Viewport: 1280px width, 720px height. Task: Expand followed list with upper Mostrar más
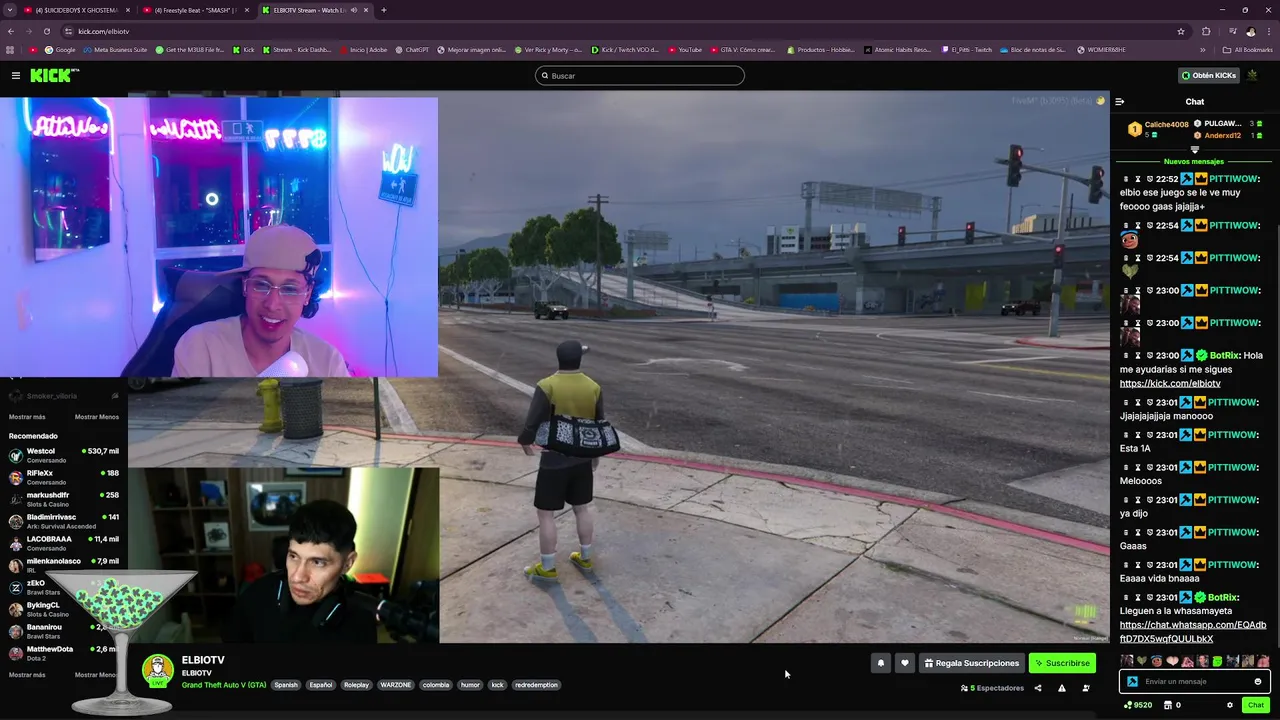coord(27,417)
